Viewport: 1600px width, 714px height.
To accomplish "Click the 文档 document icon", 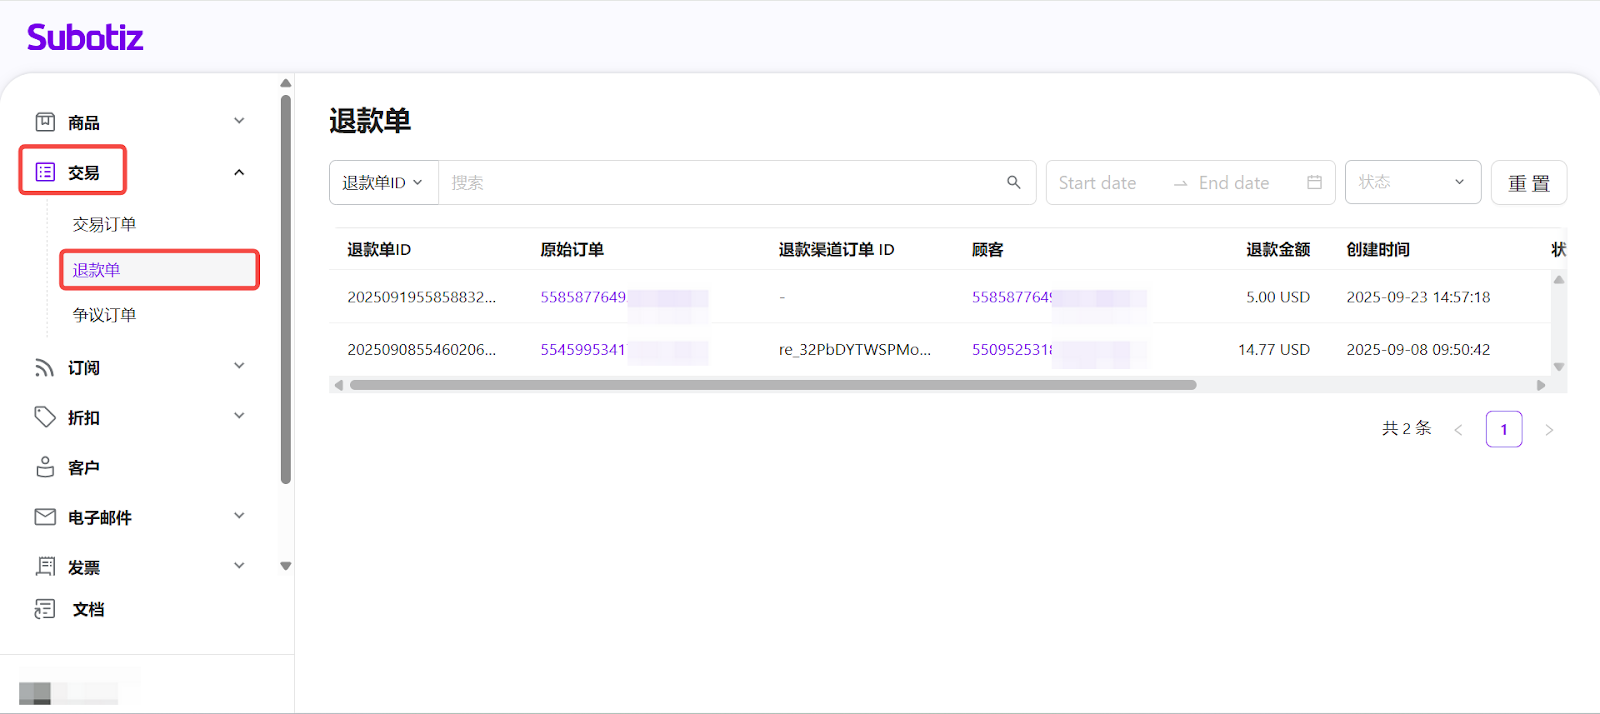I will click(x=45, y=609).
